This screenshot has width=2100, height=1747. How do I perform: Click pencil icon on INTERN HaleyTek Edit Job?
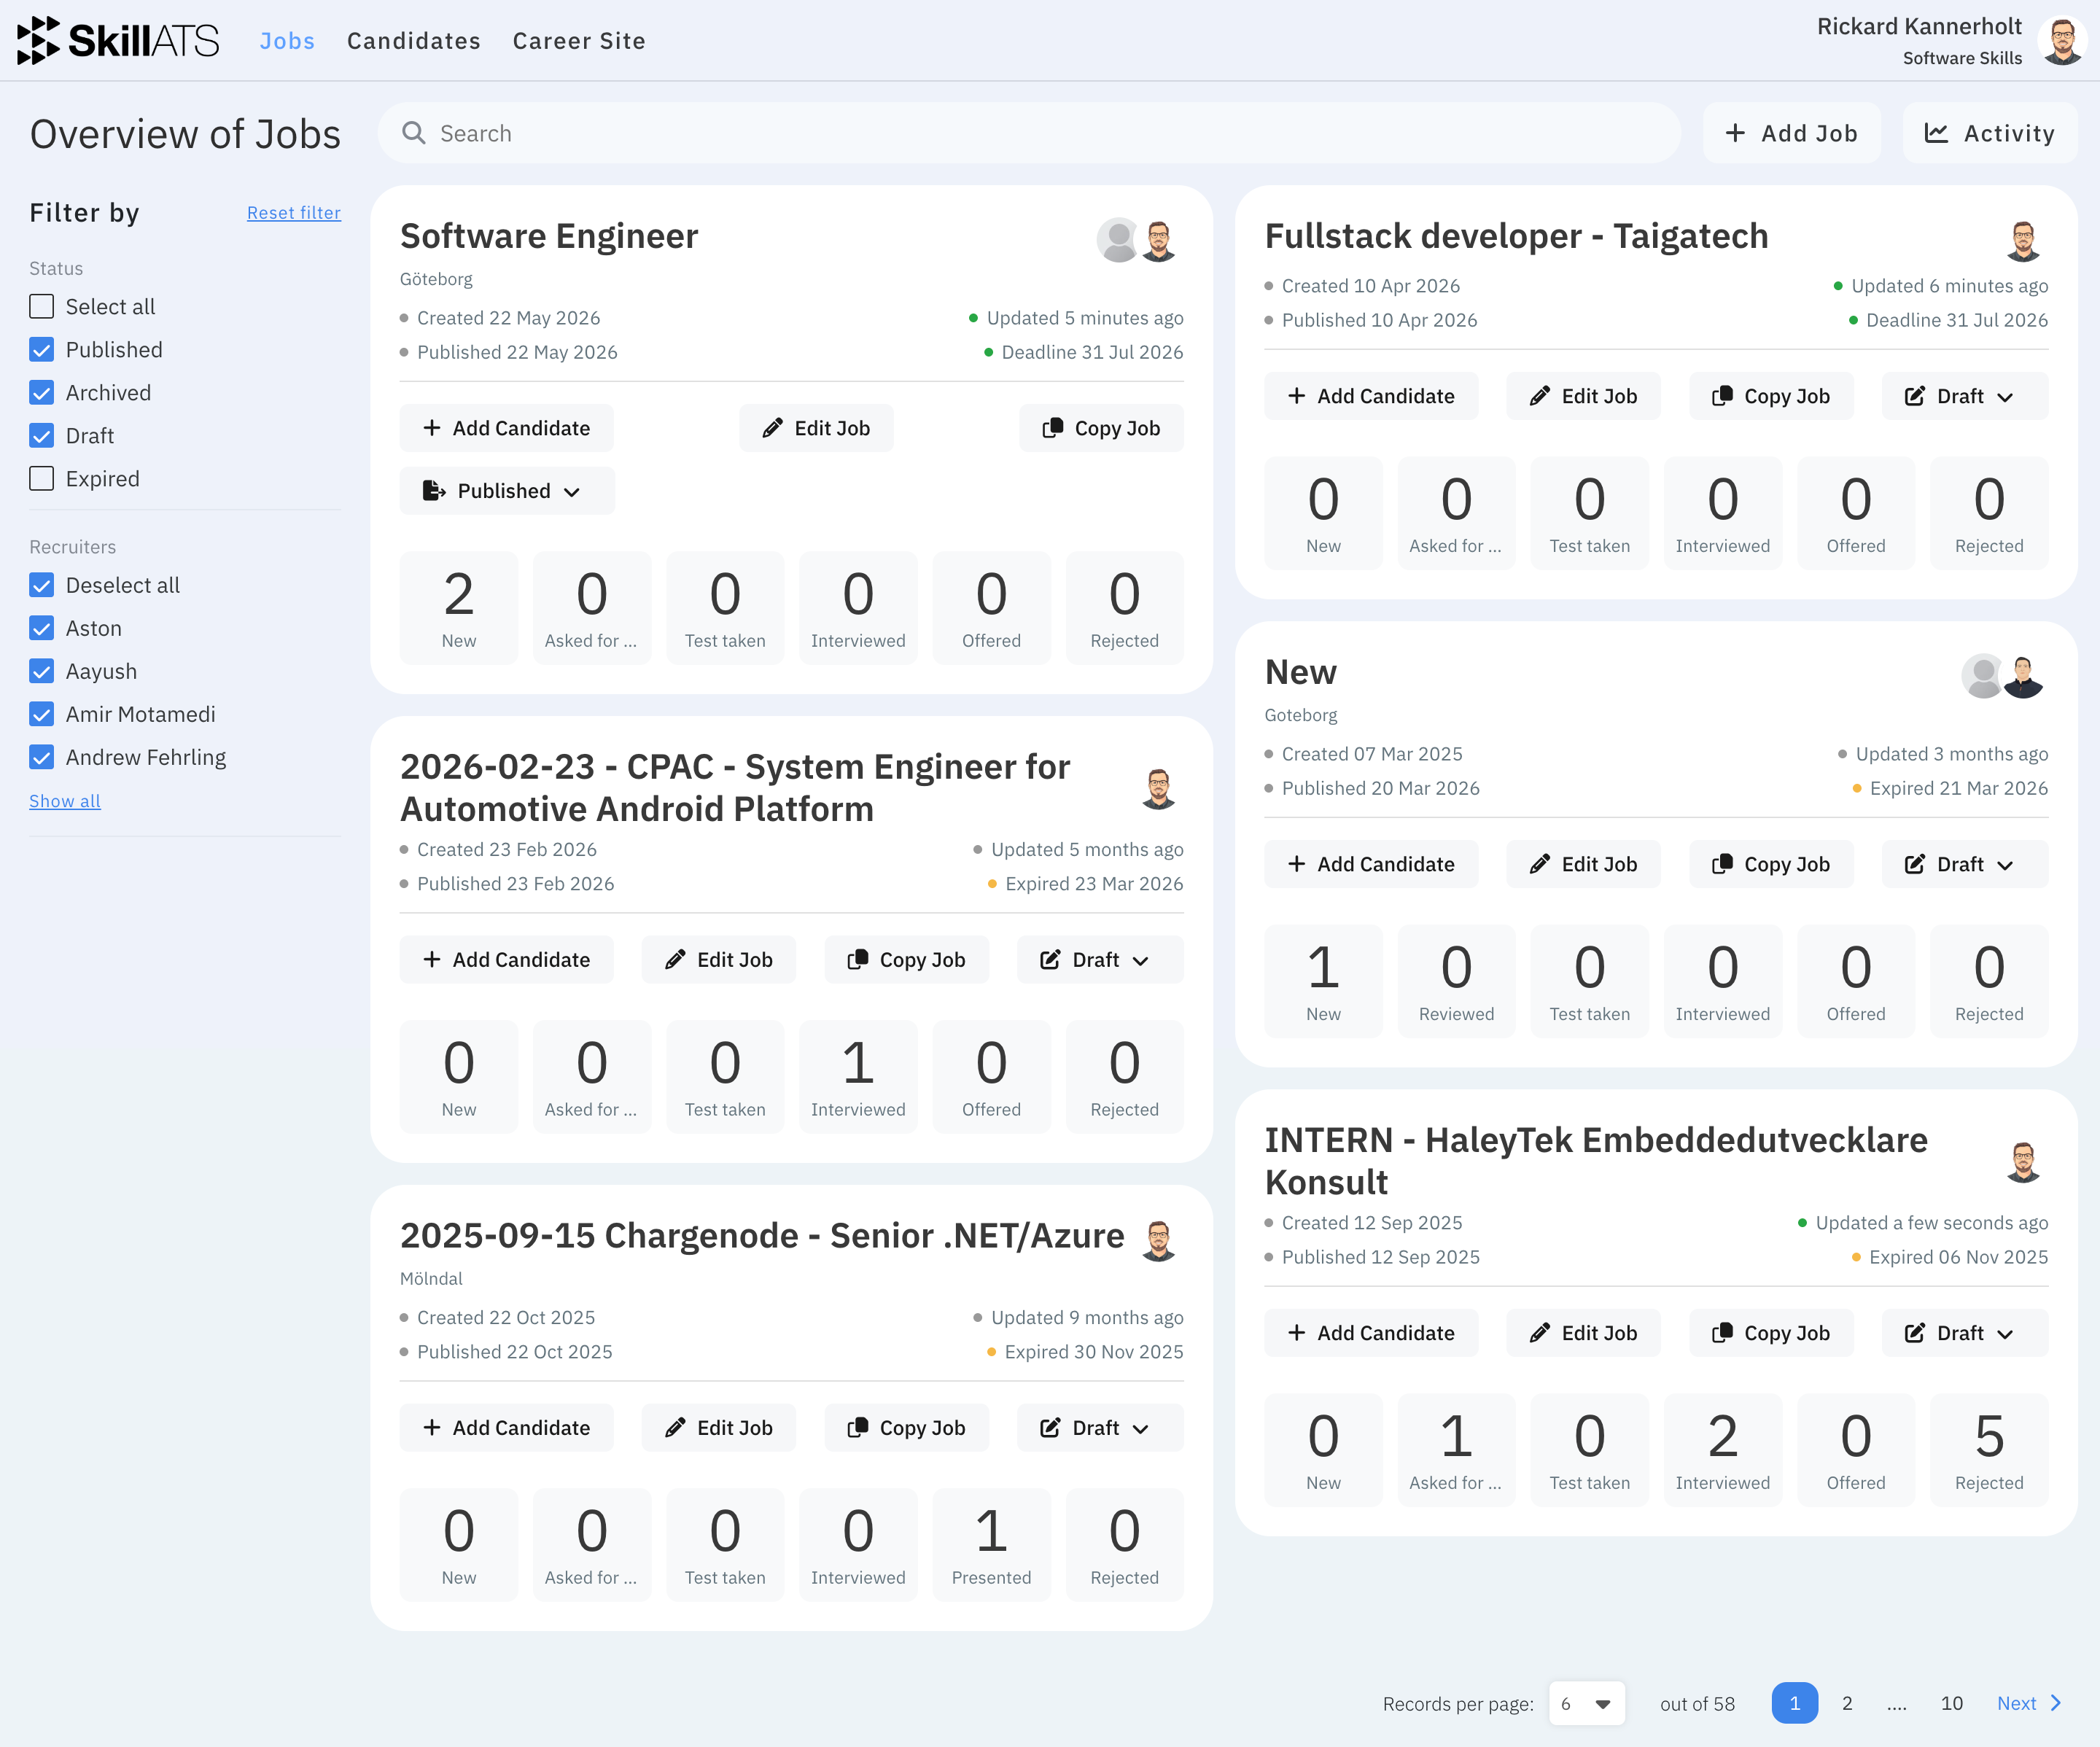tap(1540, 1333)
